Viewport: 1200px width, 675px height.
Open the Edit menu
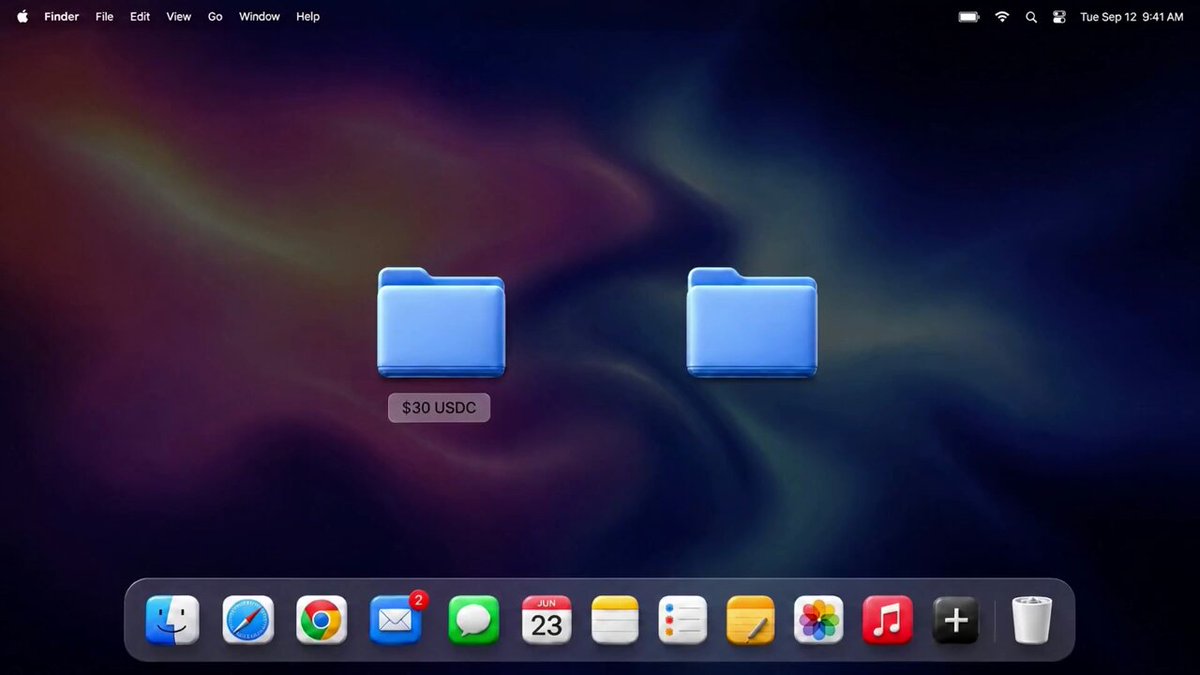140,17
